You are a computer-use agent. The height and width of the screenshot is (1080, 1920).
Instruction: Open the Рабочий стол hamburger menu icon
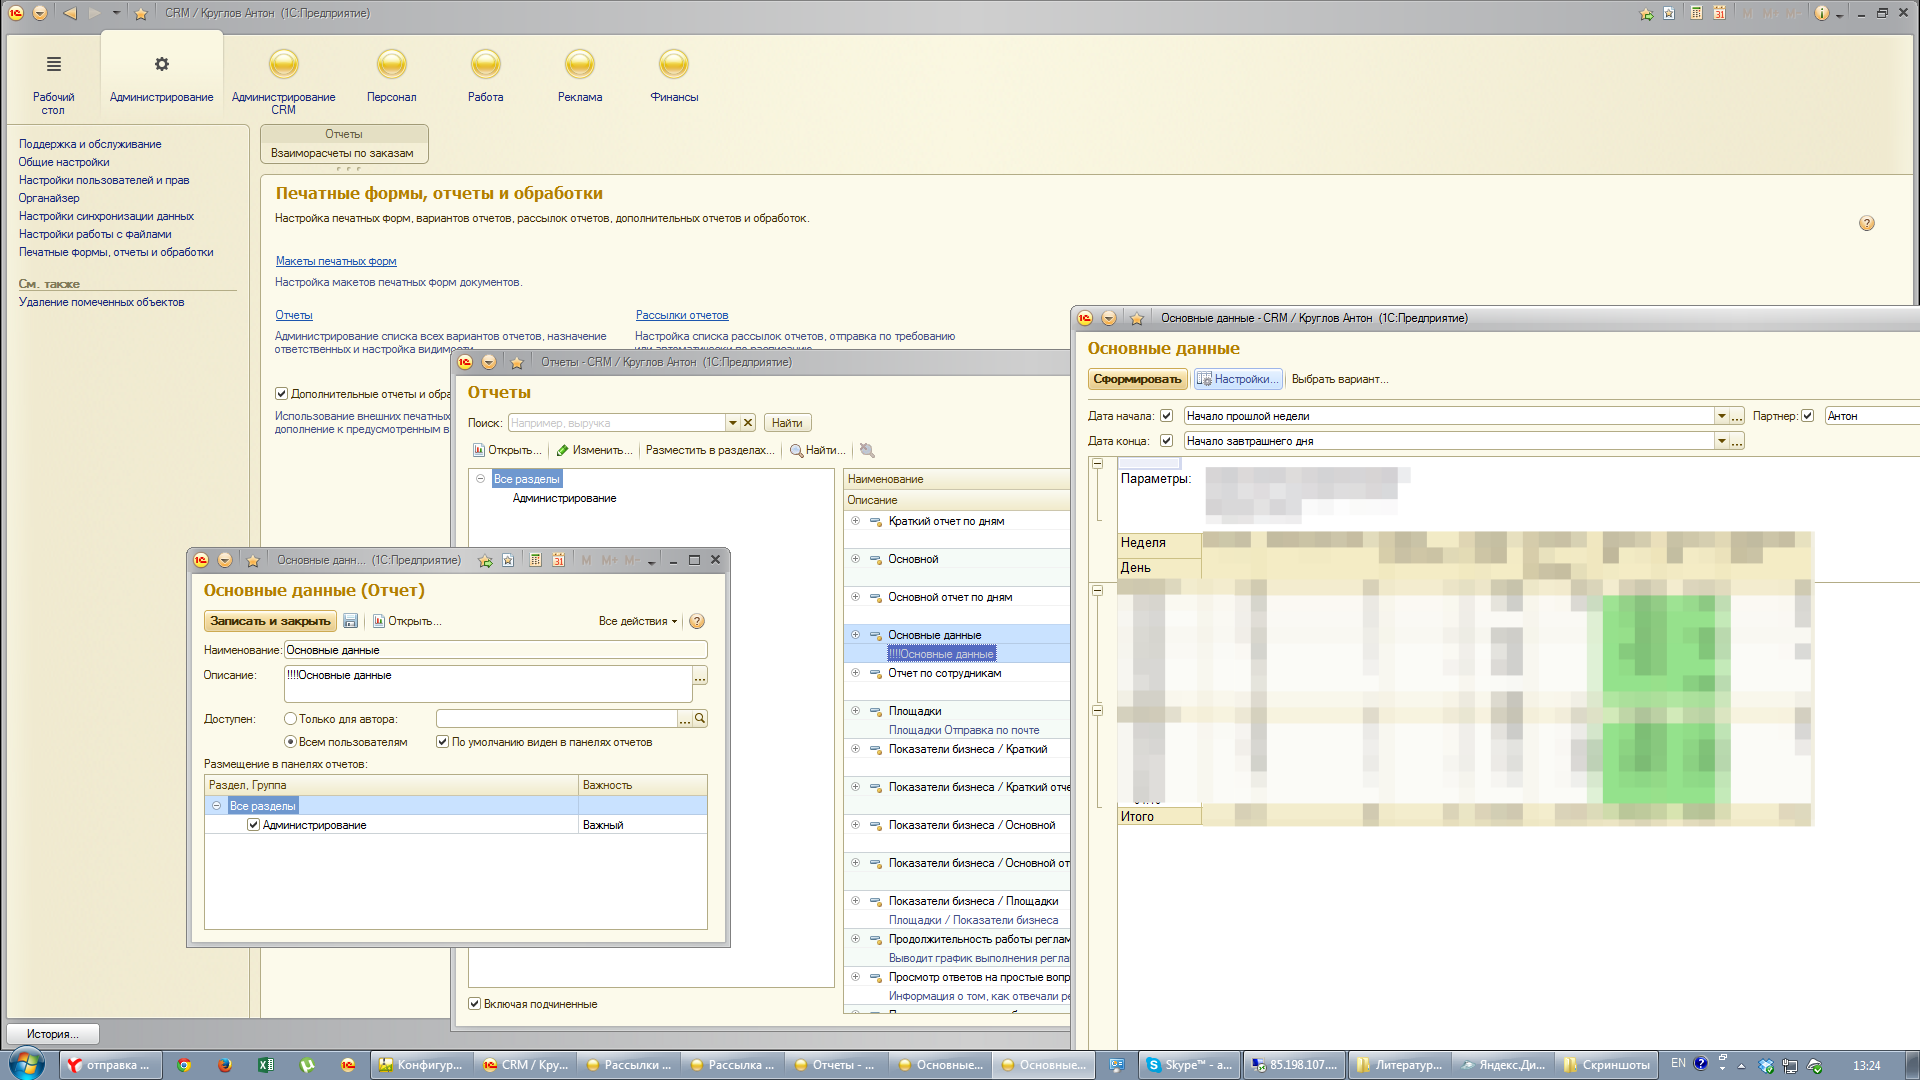point(53,65)
